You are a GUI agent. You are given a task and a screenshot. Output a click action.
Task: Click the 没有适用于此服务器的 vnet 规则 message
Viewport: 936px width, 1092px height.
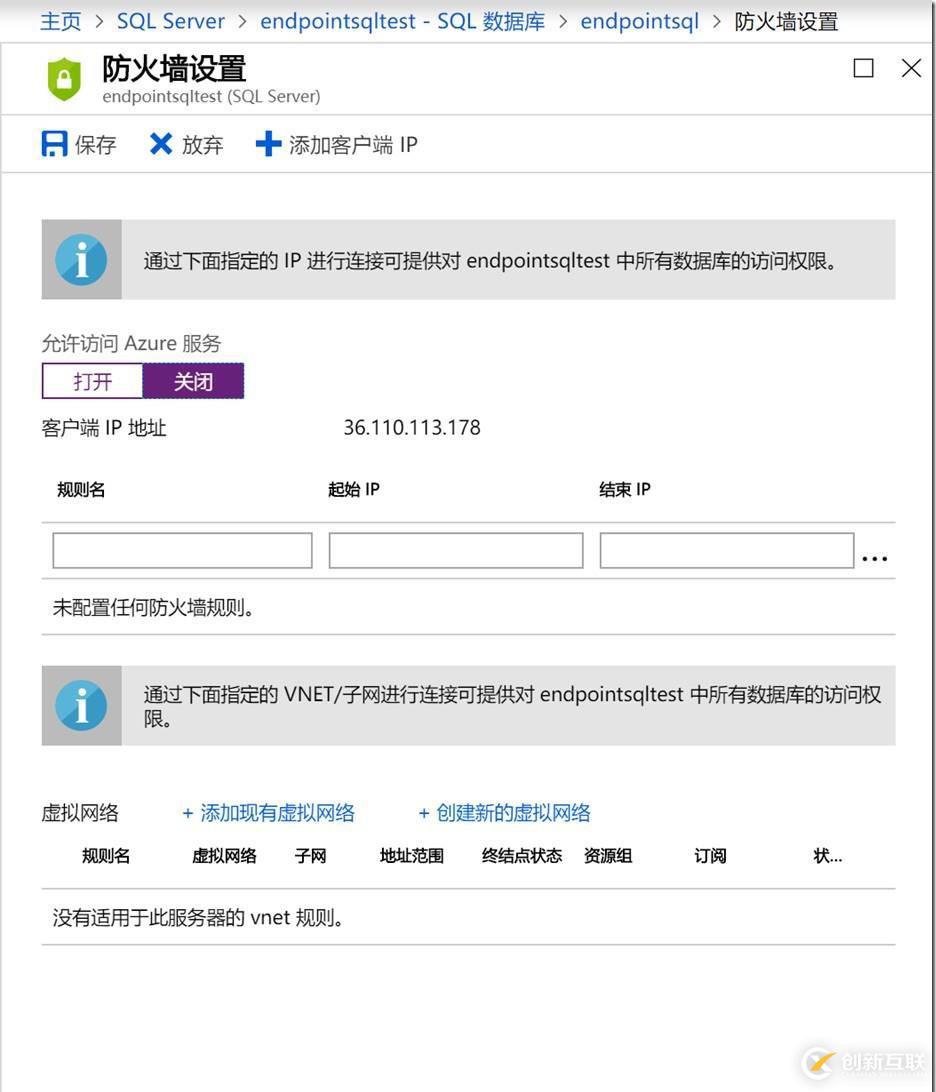[198, 918]
